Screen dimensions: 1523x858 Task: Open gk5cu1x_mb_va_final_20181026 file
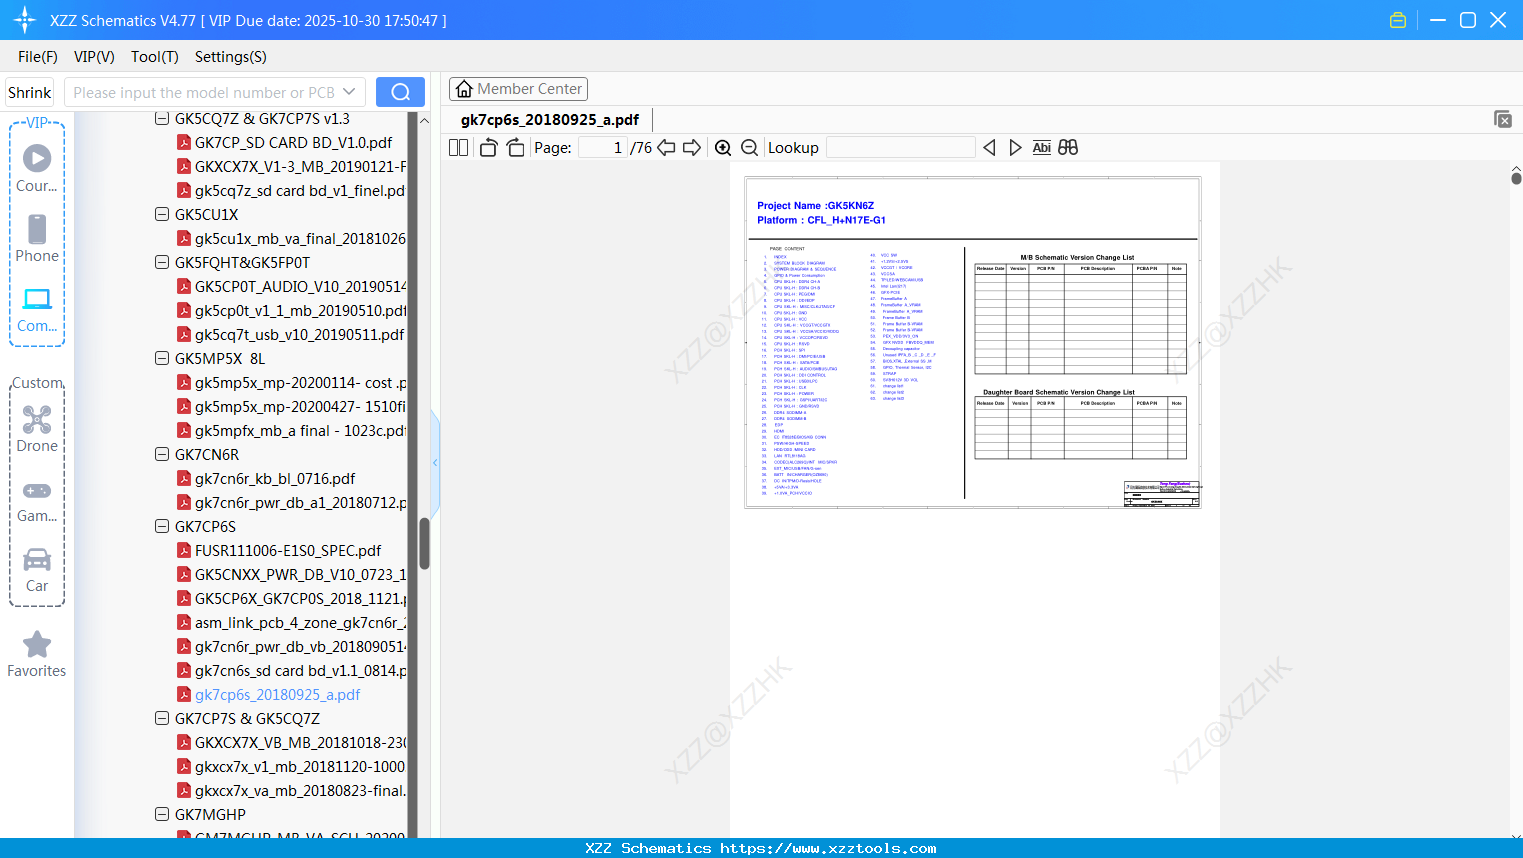click(300, 238)
